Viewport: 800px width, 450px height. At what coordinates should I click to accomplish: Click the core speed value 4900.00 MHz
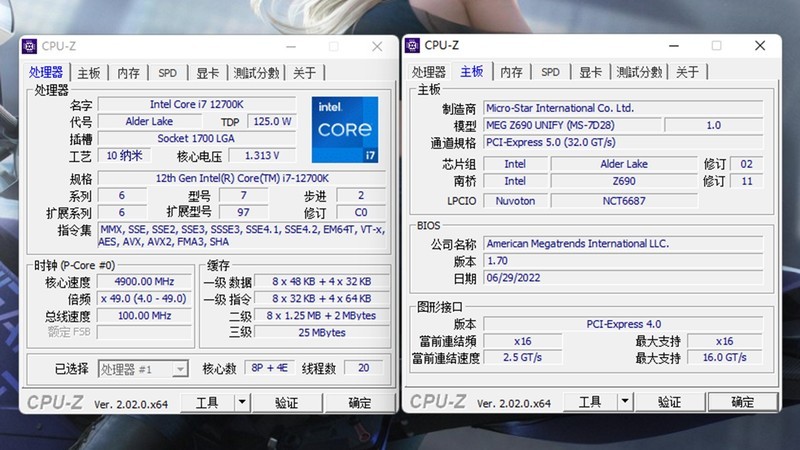tap(144, 282)
